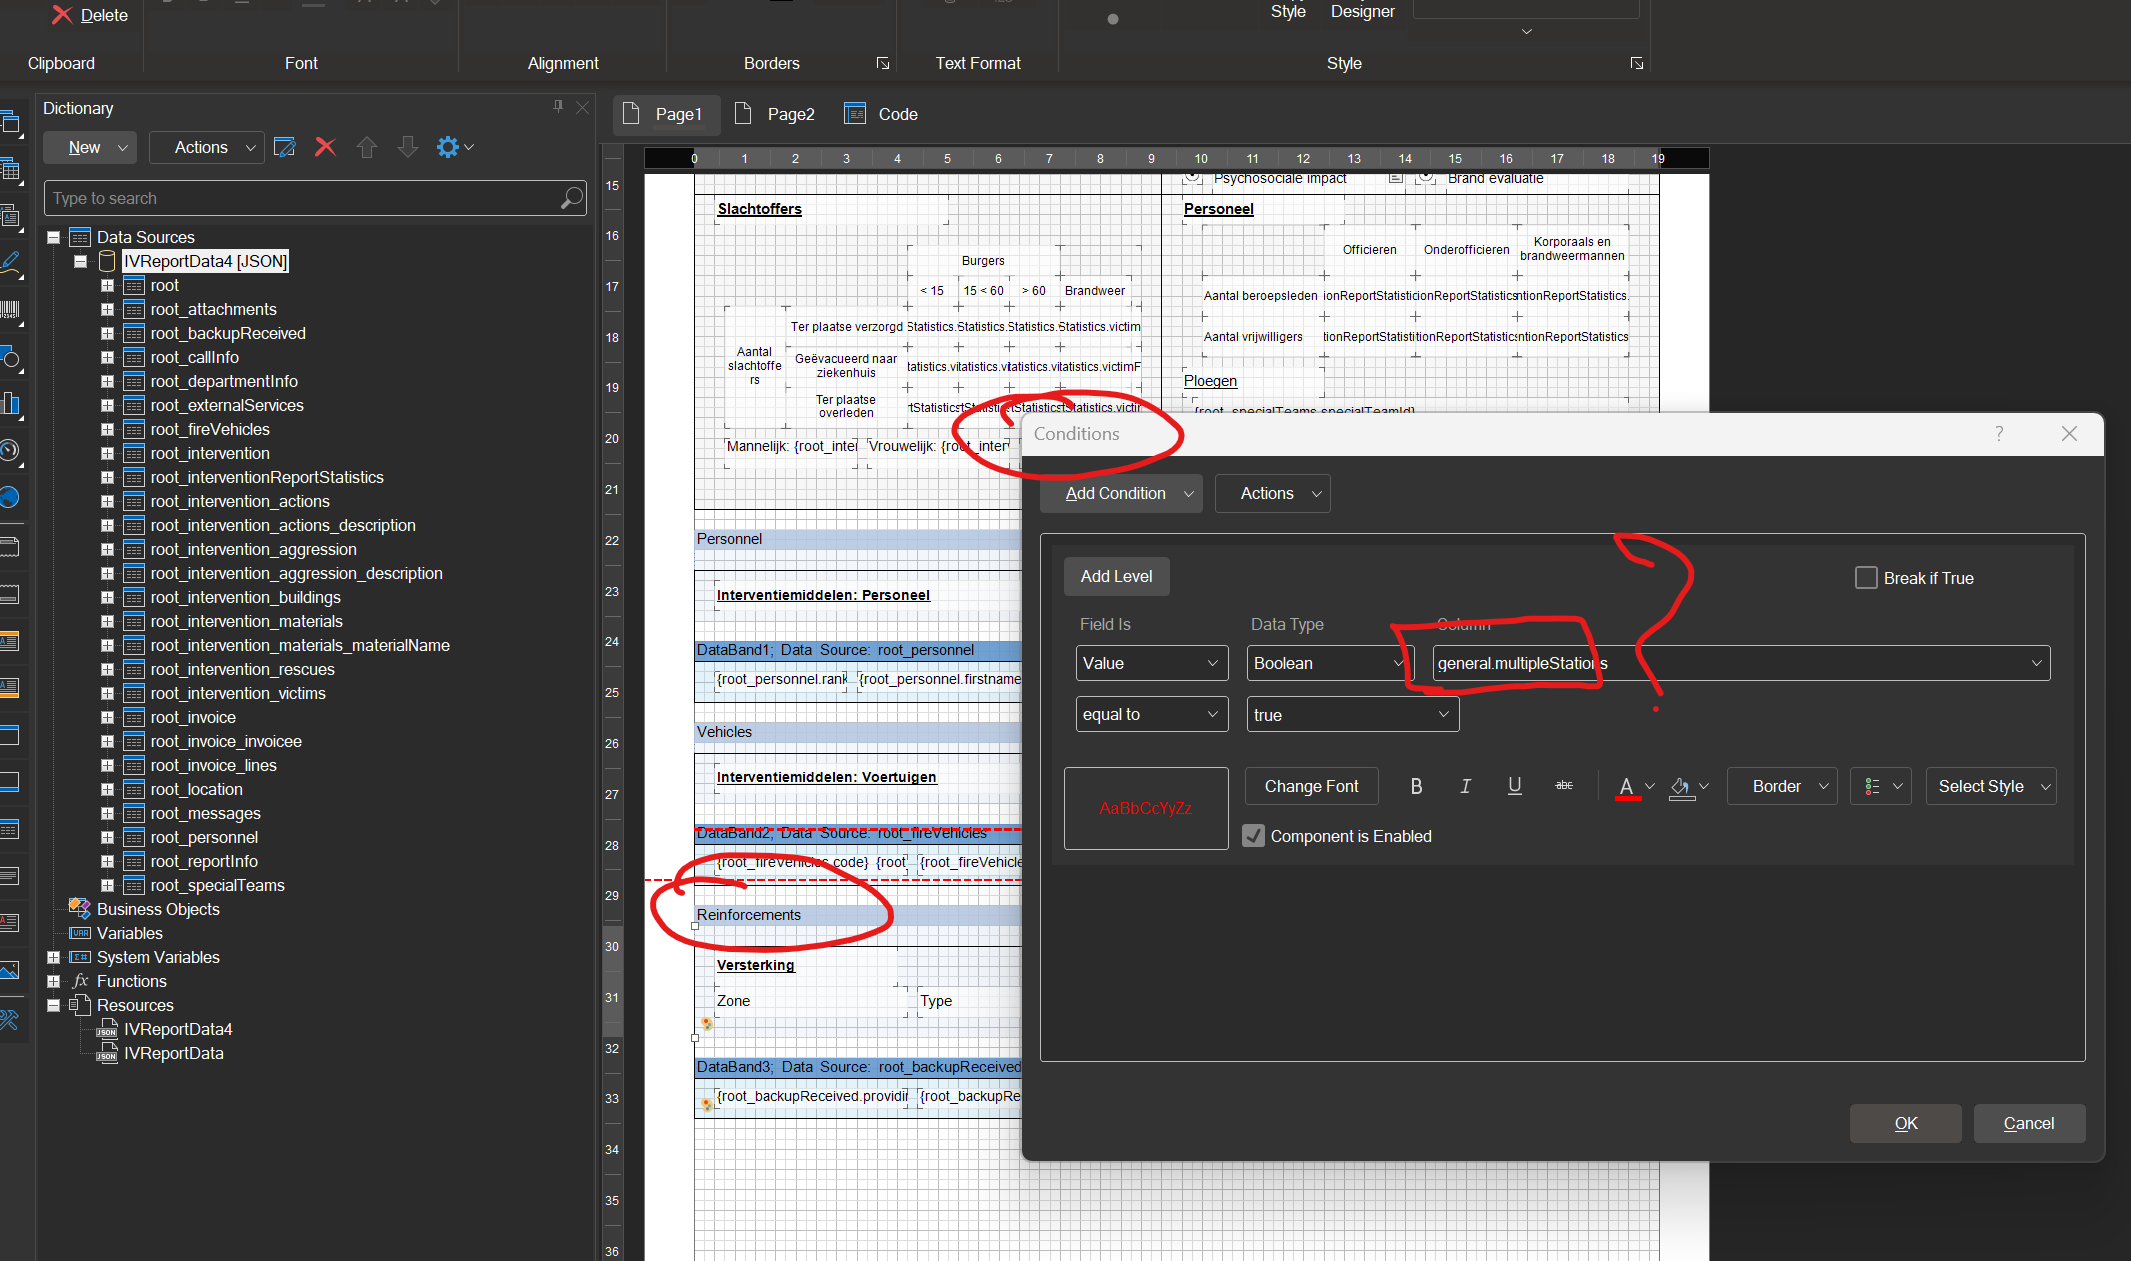Open the Column general.multipleStations combo box

coord(1741,663)
